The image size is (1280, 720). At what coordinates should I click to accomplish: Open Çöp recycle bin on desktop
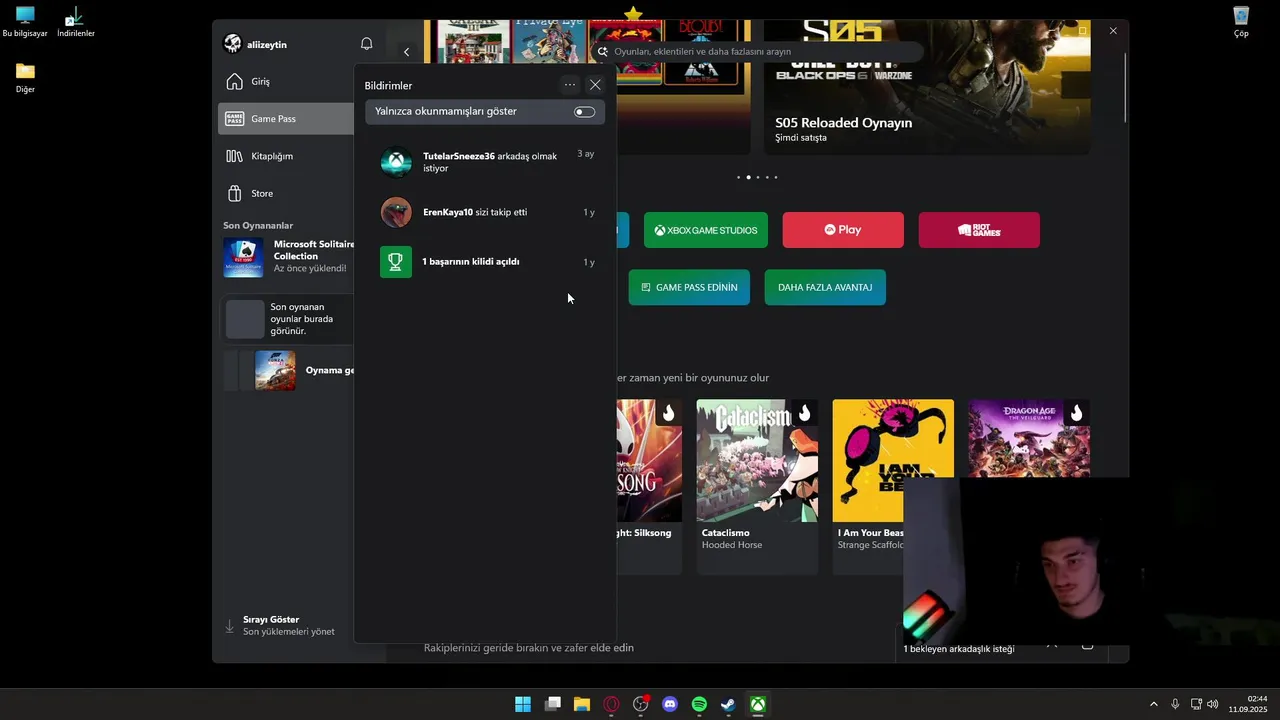click(x=1241, y=22)
